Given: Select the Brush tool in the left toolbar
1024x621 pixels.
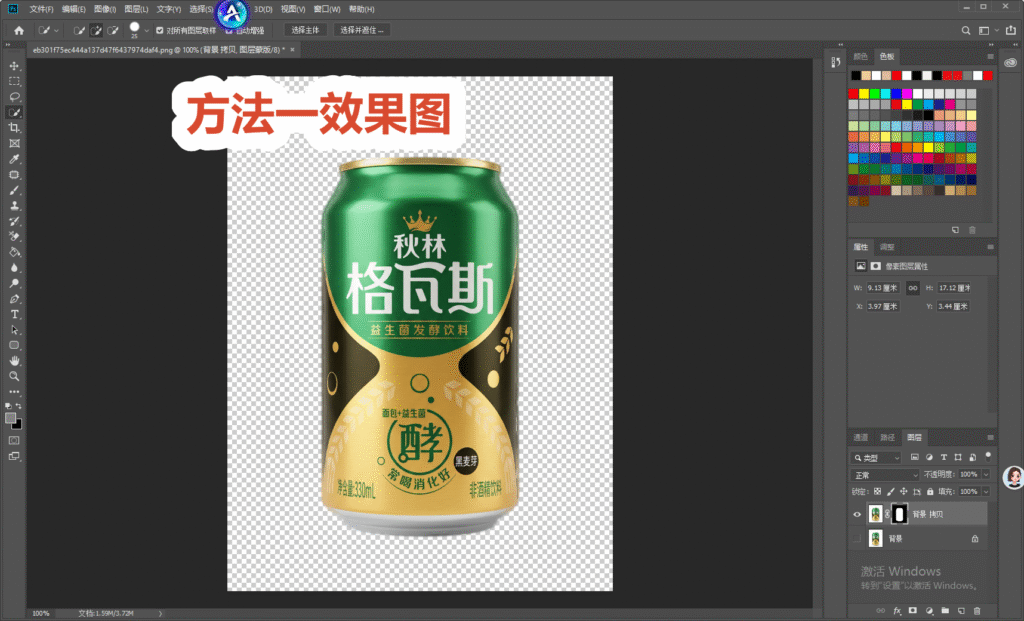Looking at the screenshot, I should click(x=14, y=190).
